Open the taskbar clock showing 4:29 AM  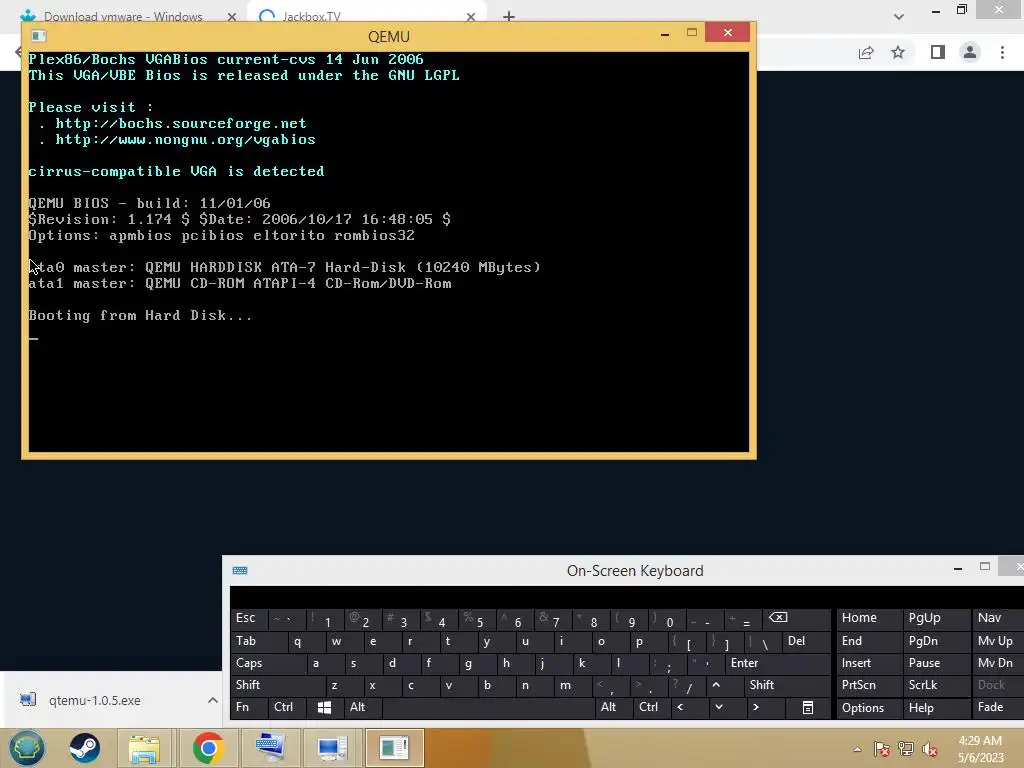(980, 749)
